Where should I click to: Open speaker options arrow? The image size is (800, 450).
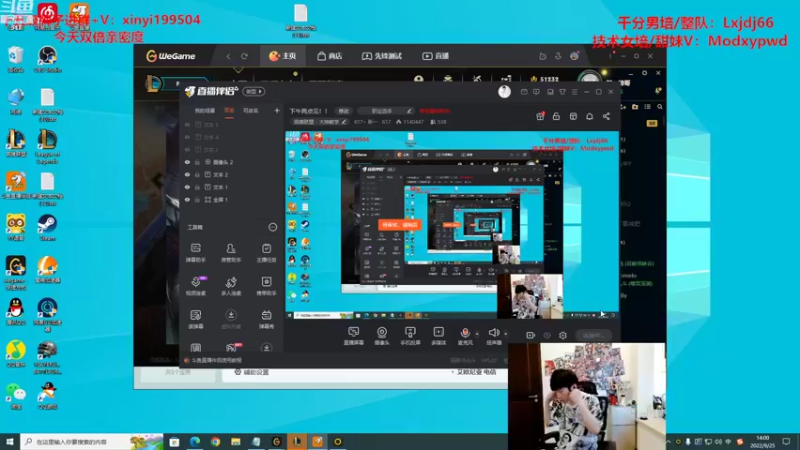[x=506, y=334]
